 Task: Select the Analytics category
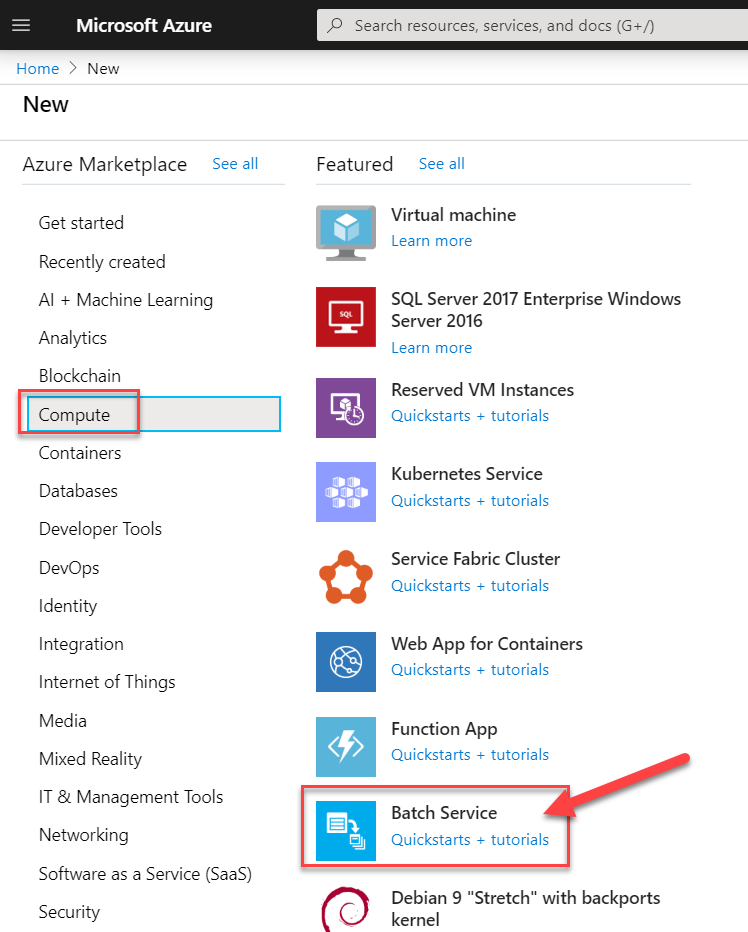click(73, 338)
